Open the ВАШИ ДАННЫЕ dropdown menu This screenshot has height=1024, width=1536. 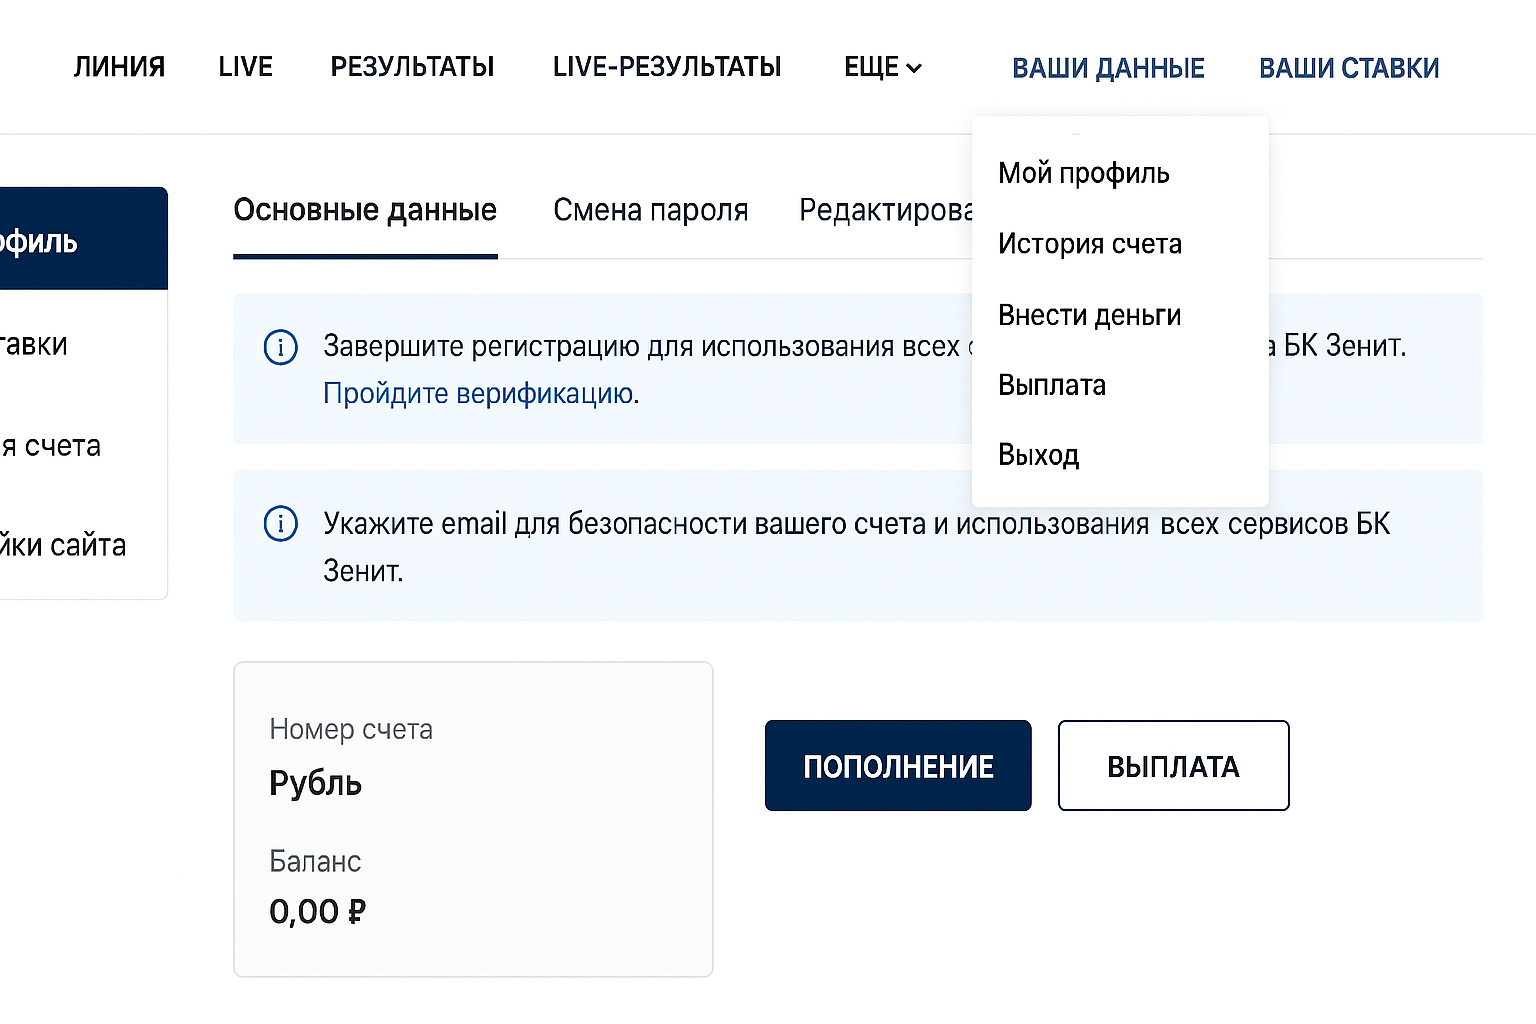[1108, 66]
